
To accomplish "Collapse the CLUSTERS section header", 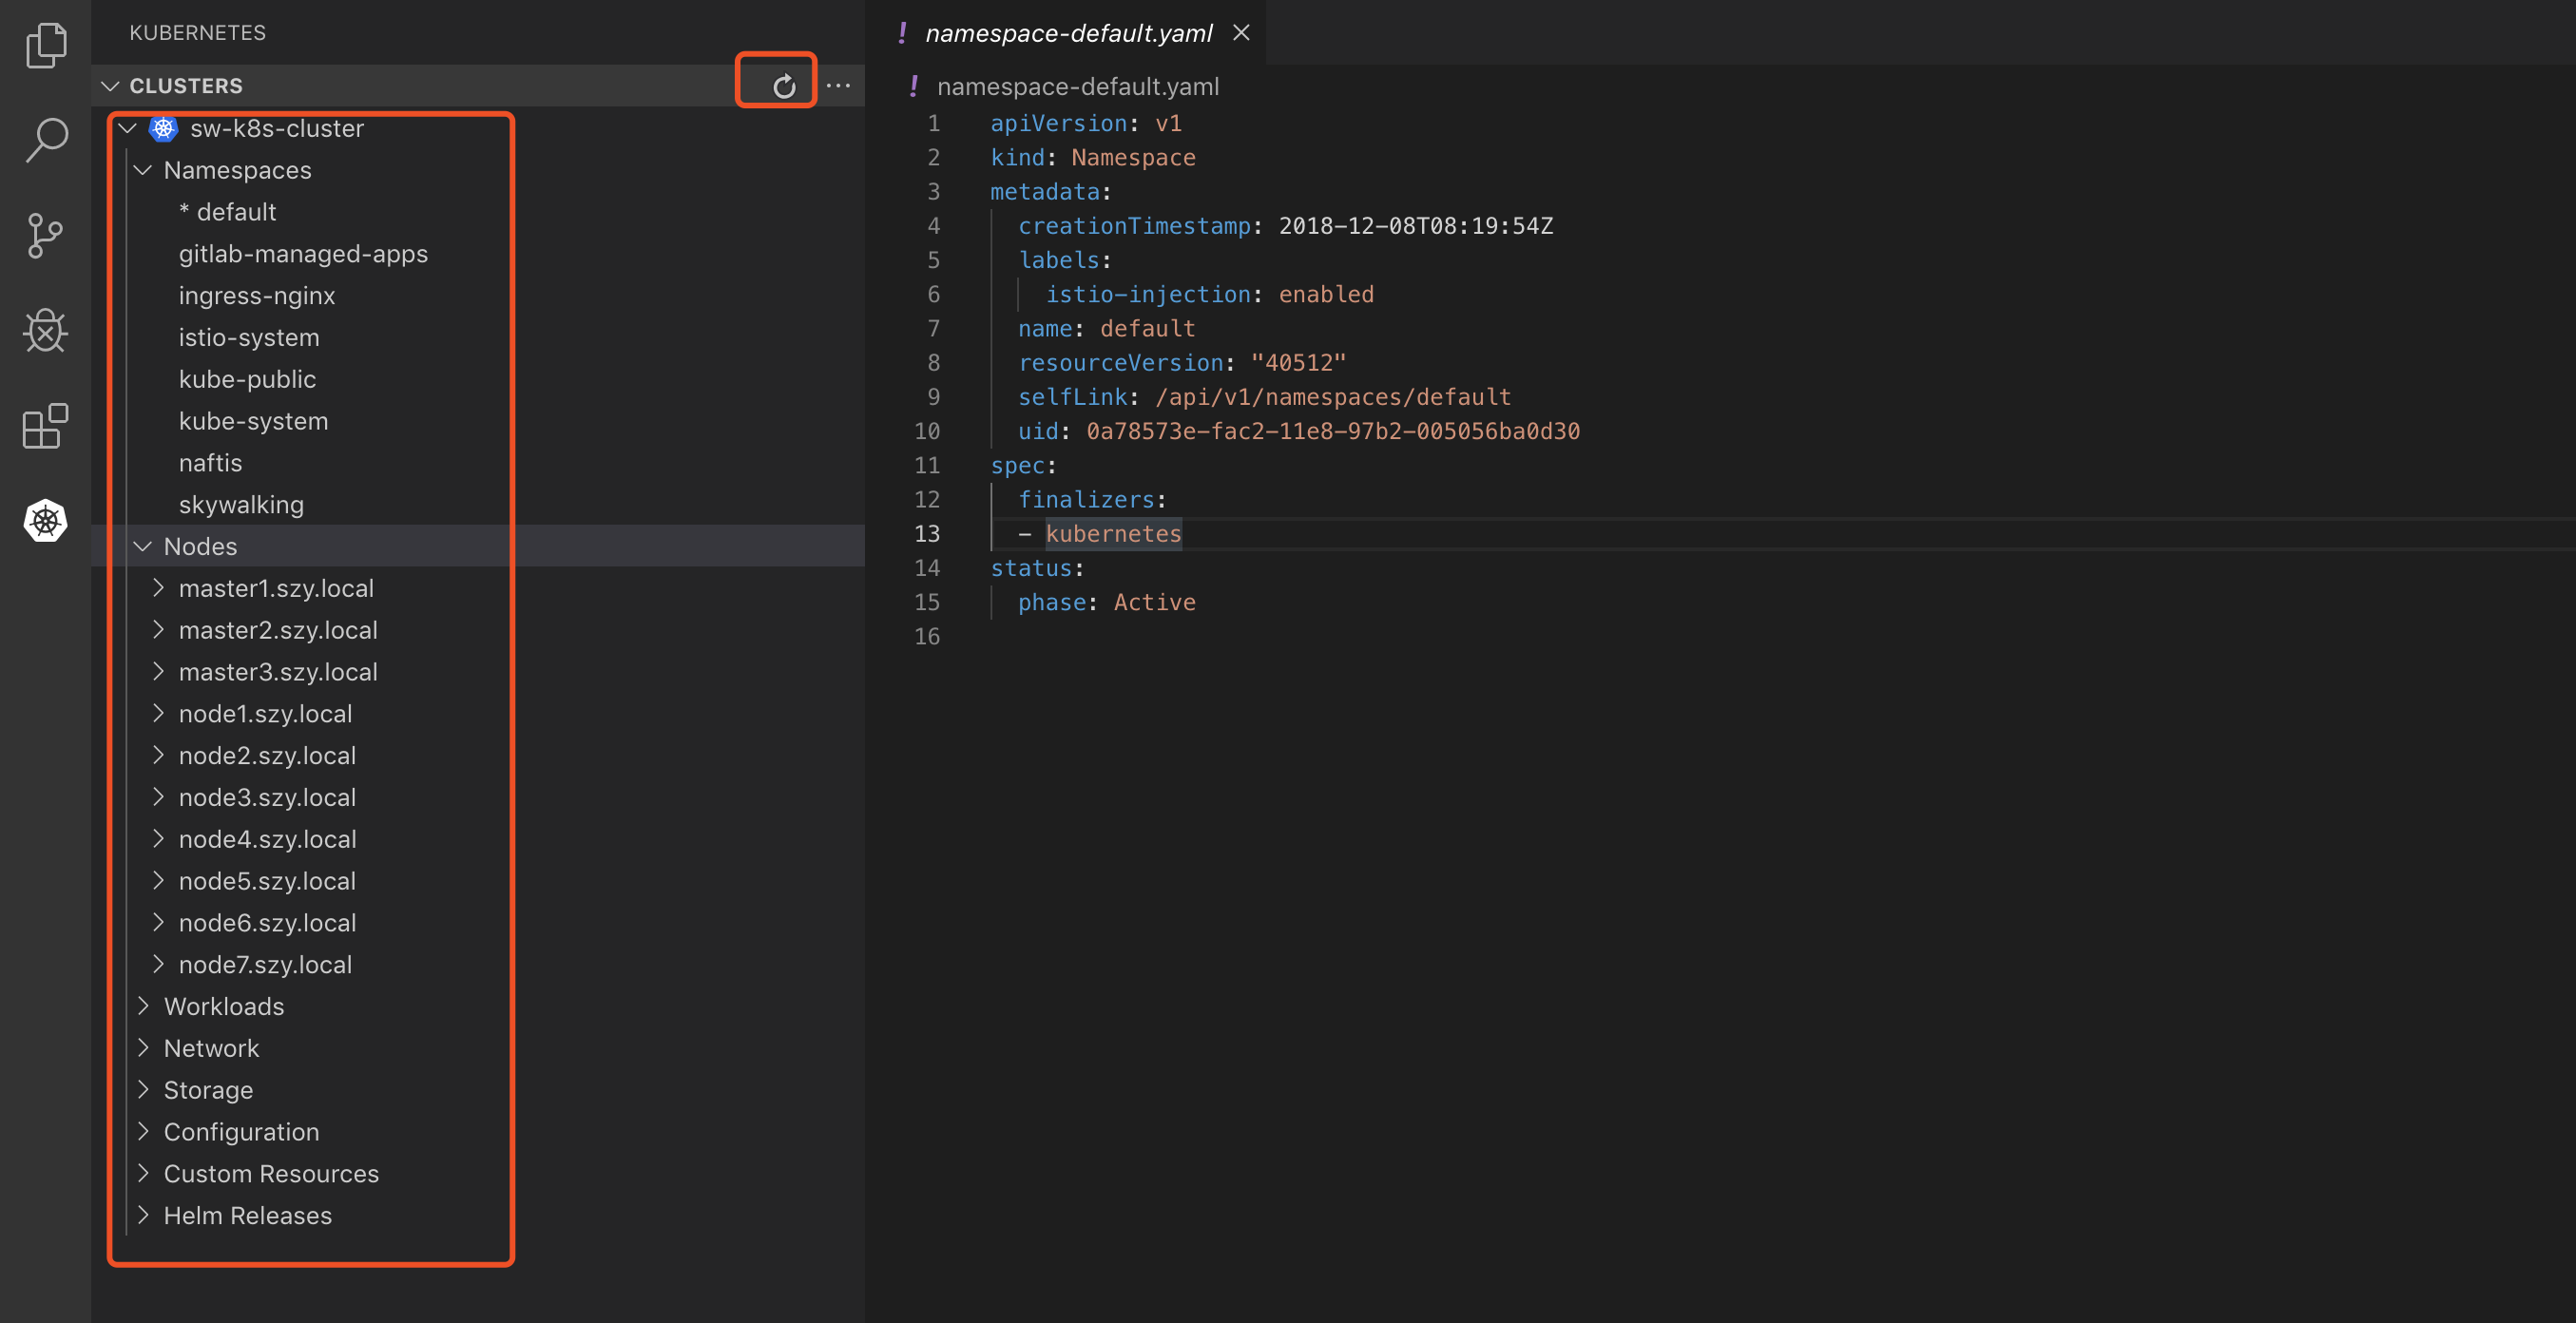I will pyautogui.click(x=111, y=86).
